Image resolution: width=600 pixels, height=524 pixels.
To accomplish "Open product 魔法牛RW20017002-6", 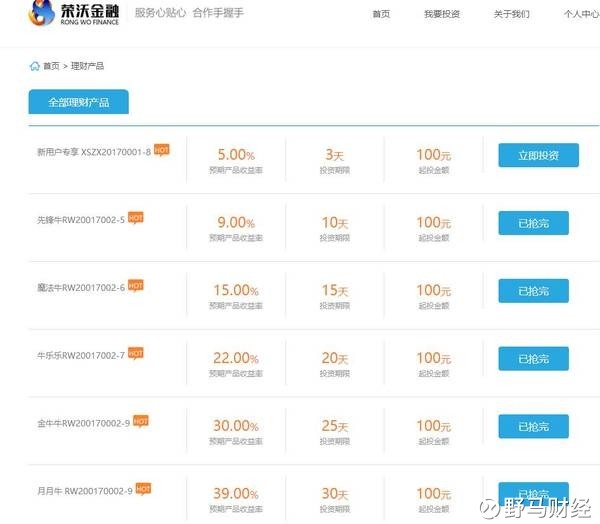I will (81, 288).
